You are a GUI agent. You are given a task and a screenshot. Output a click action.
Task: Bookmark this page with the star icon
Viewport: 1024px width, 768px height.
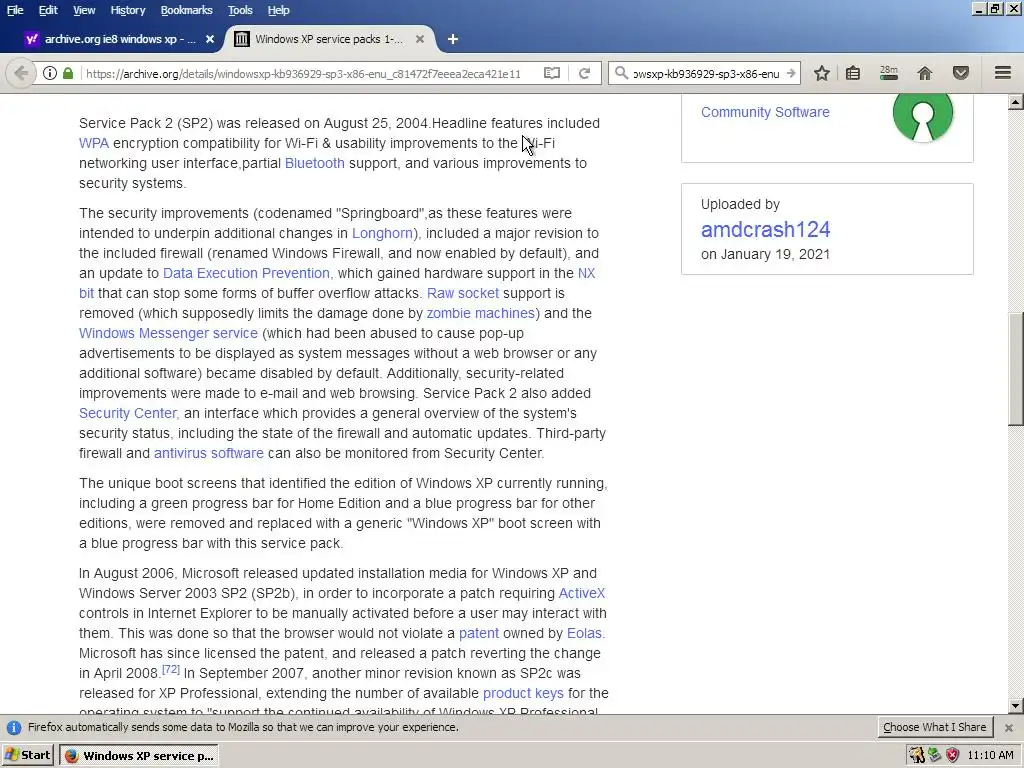point(822,73)
